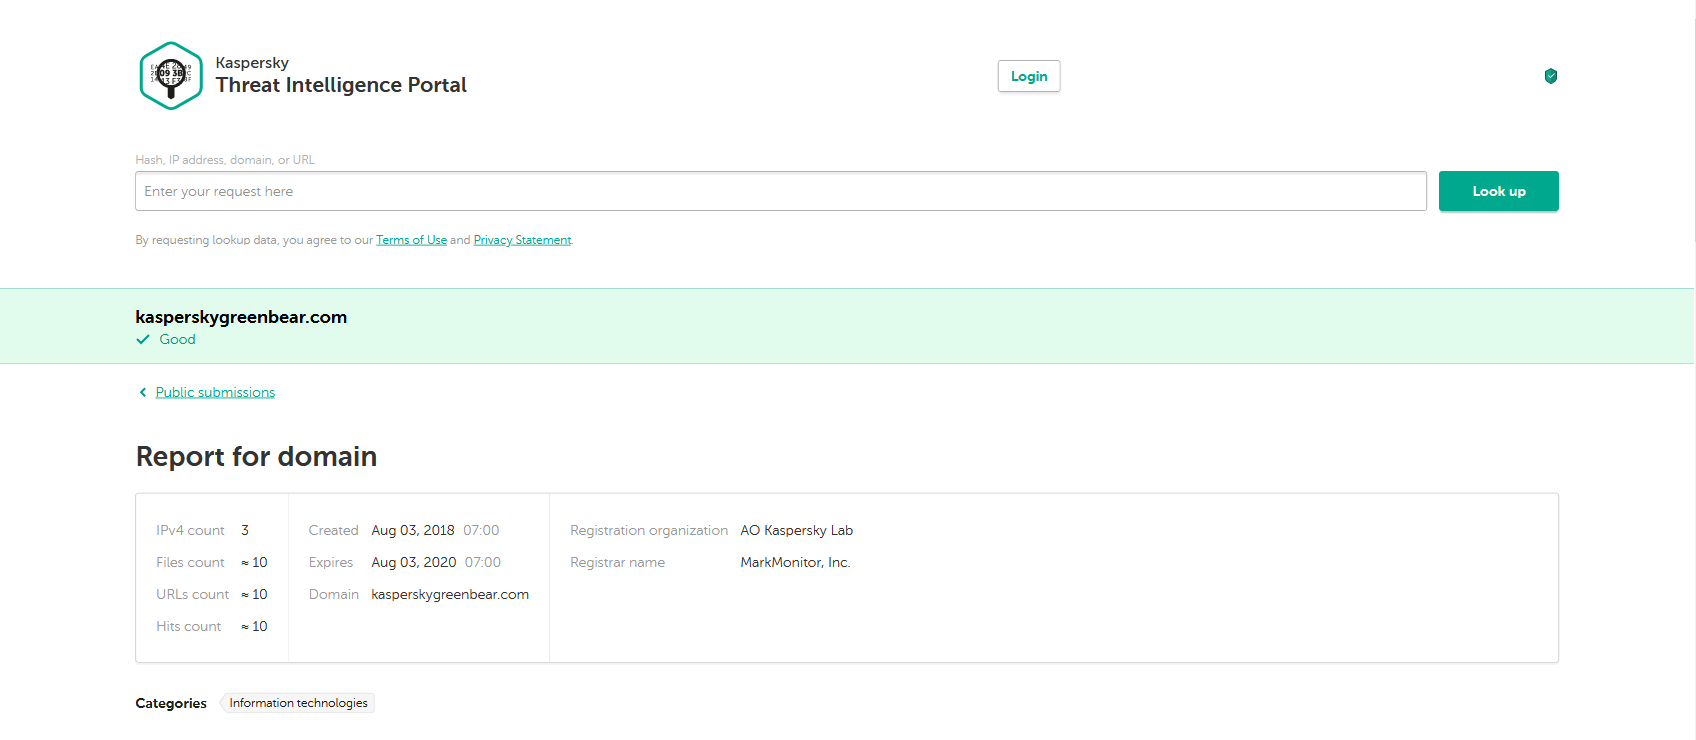Open the Login button
1696x740 pixels.
pyautogui.click(x=1029, y=76)
